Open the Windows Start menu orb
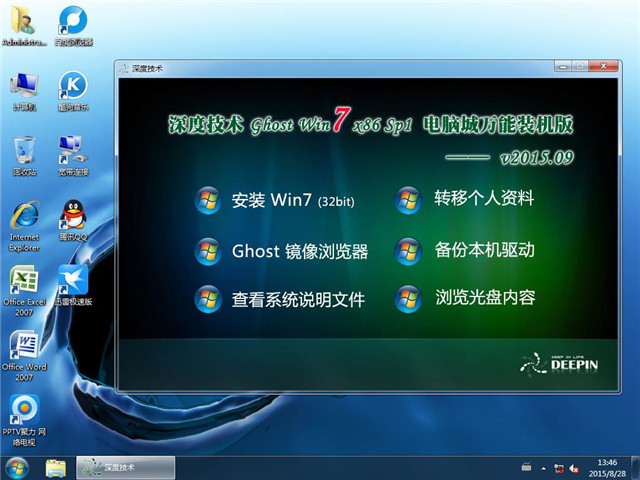This screenshot has width=640, height=480. tap(16, 468)
